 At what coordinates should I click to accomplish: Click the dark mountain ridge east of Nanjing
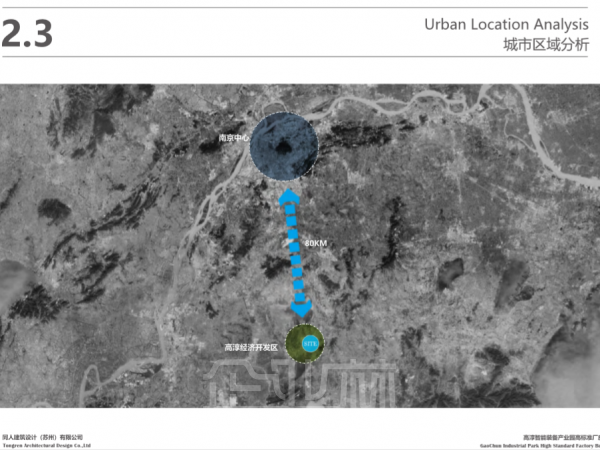tap(362, 134)
